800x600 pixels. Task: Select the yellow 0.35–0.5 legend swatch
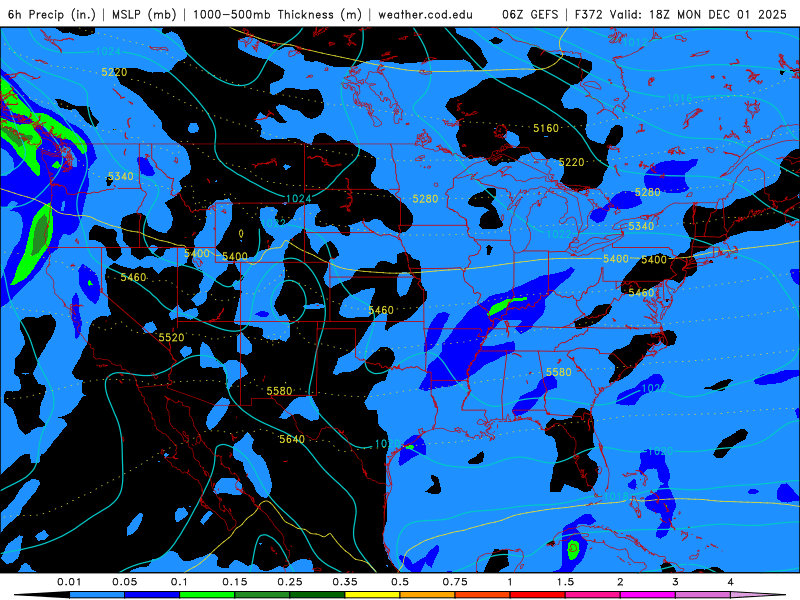(372, 595)
